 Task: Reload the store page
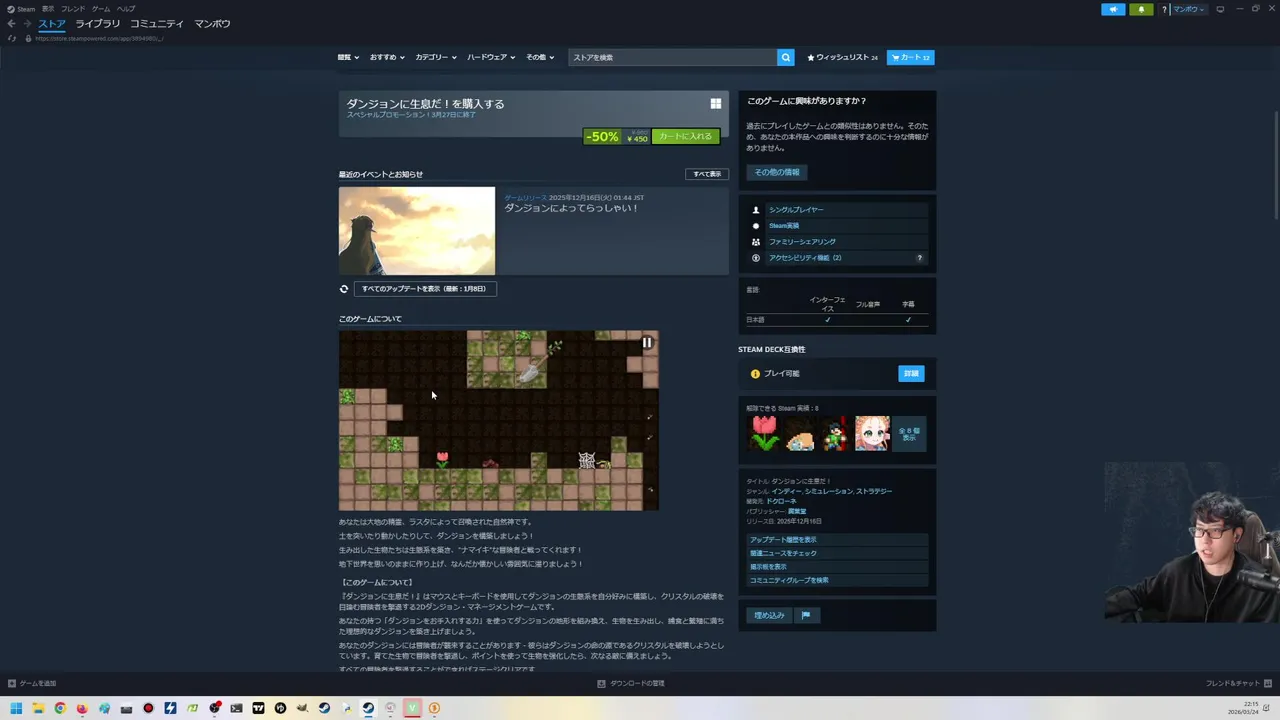point(12,38)
